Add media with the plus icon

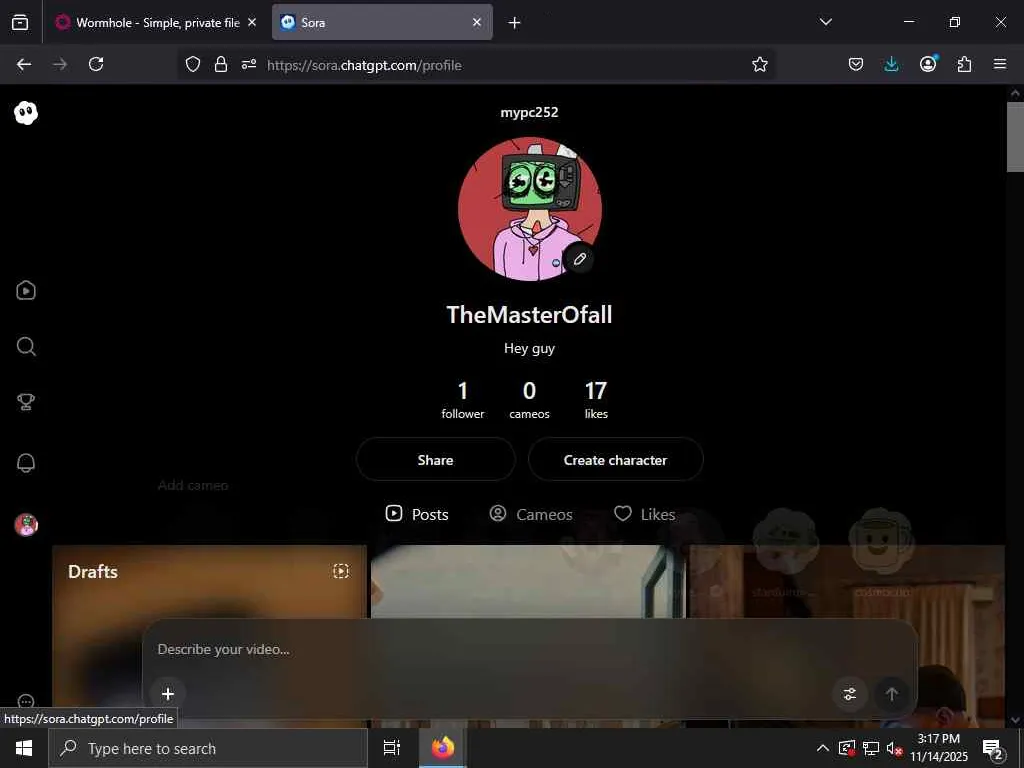point(168,694)
